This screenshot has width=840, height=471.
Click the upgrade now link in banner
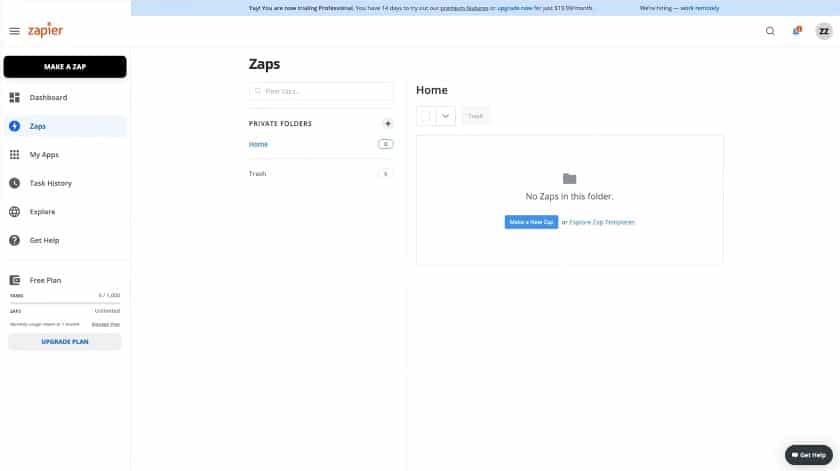(513, 8)
